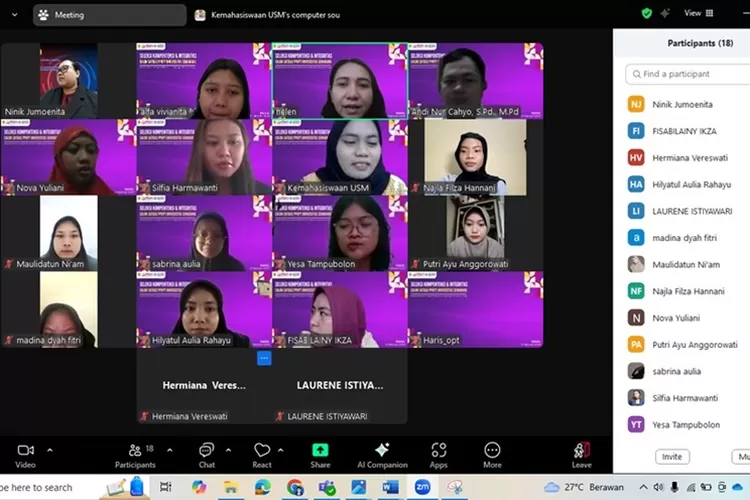The height and width of the screenshot is (500, 750).
Task: Click the HV avatar of Hermiana Vereswati
Action: 636,158
